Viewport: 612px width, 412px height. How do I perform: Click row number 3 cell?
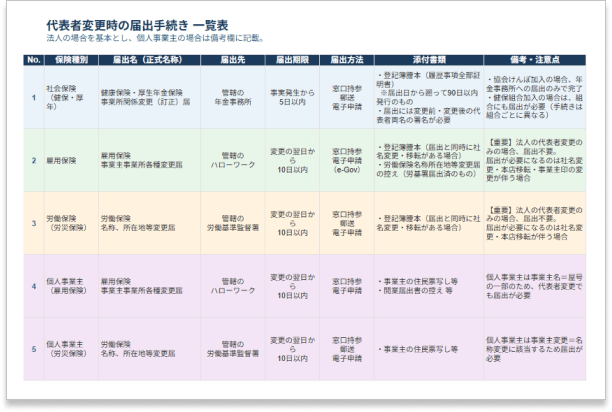(x=34, y=223)
